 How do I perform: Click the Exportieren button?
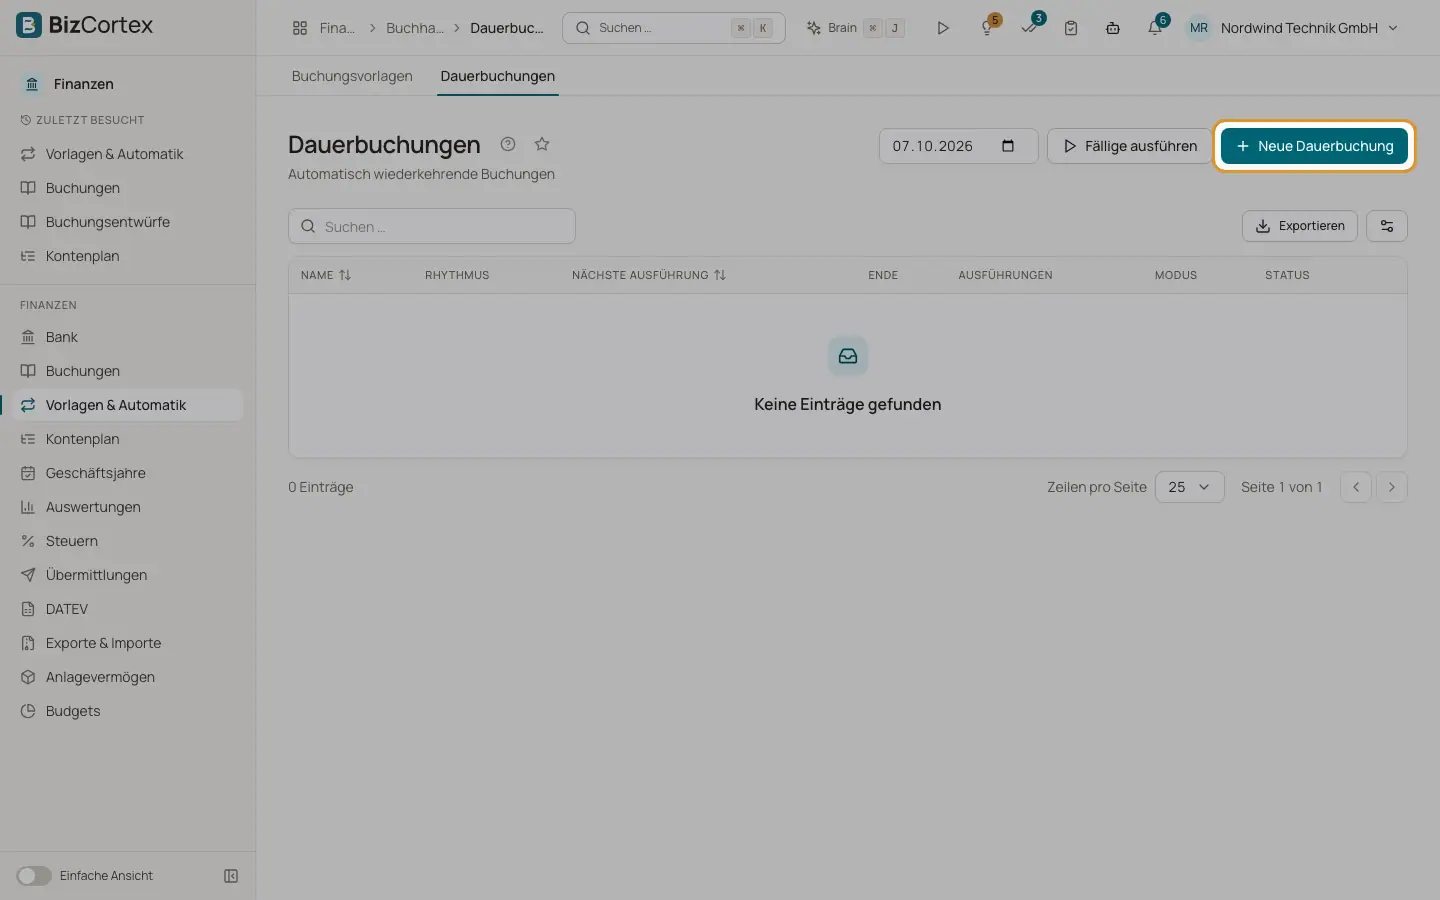(1299, 226)
